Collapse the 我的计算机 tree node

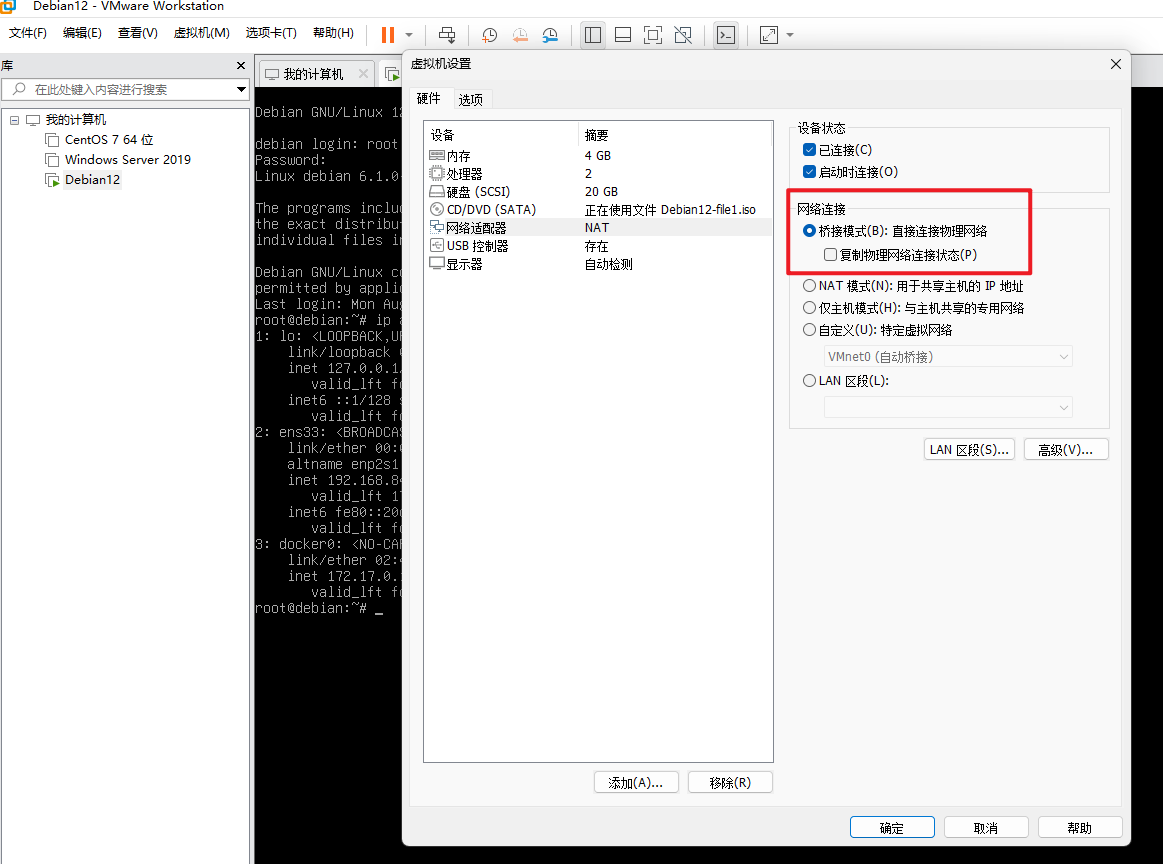tap(14, 120)
